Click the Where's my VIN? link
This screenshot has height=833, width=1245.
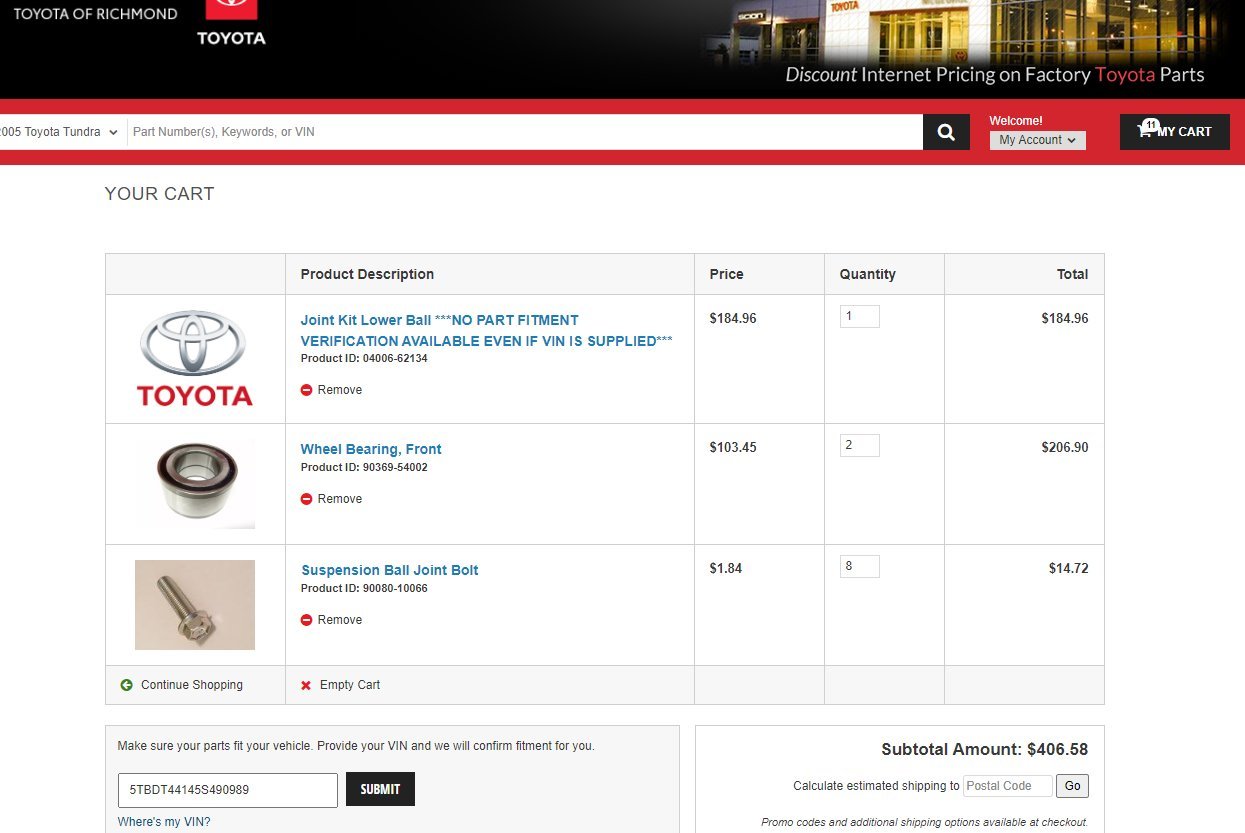tap(164, 823)
